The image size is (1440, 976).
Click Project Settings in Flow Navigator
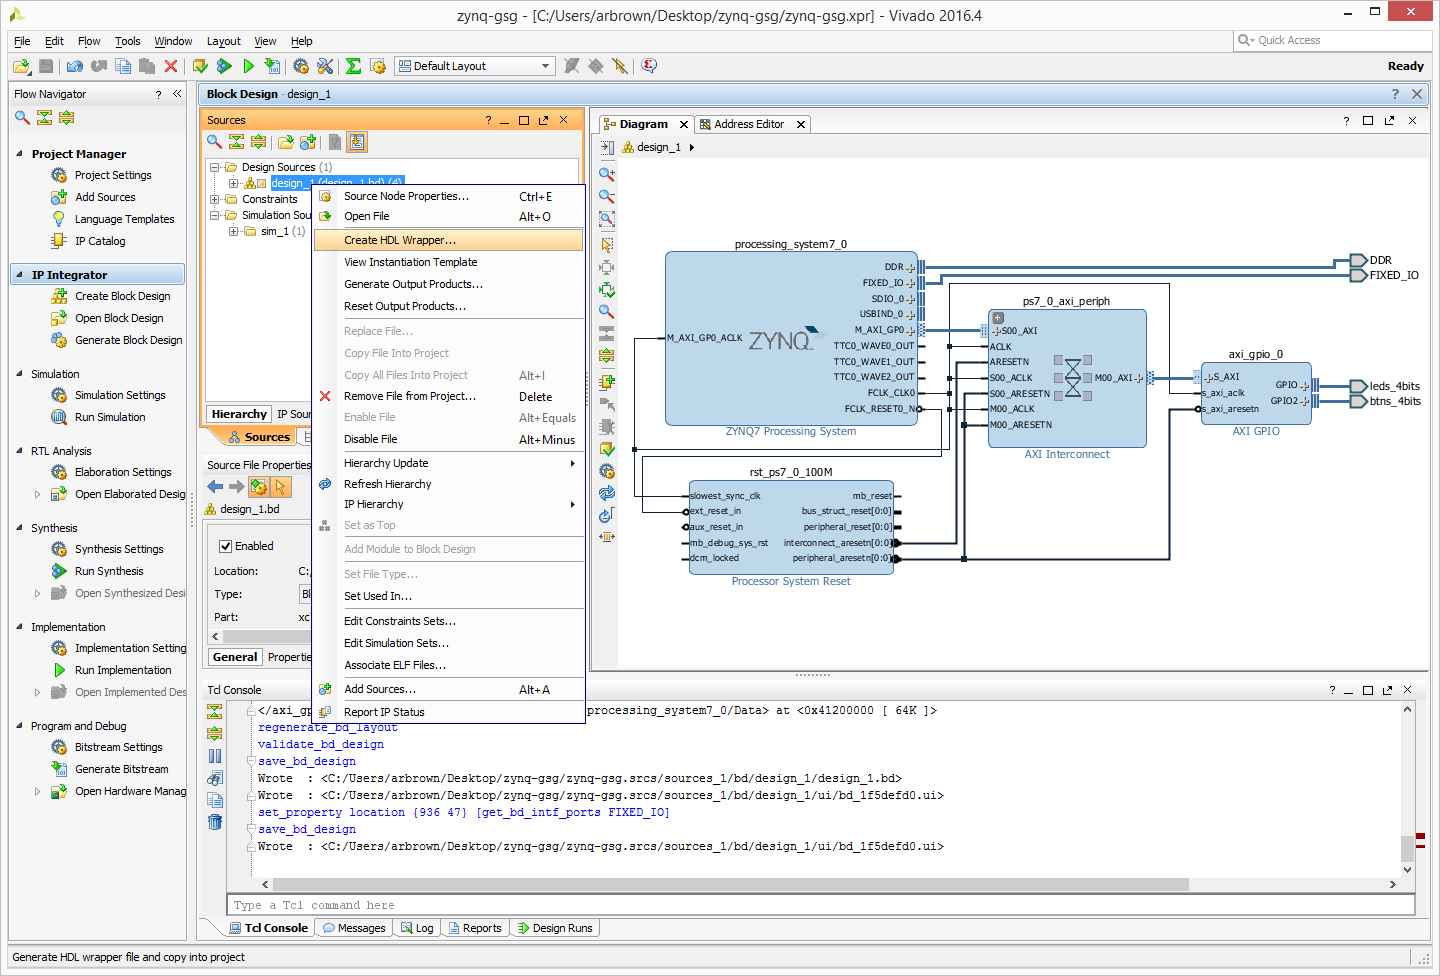[113, 175]
